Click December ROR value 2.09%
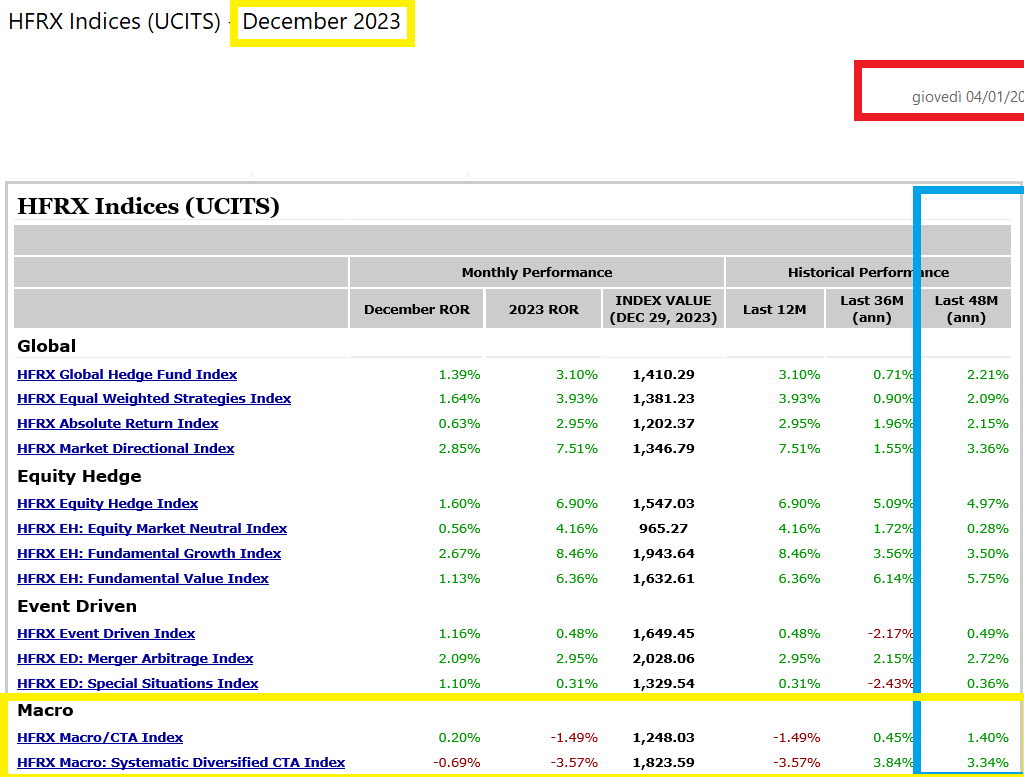 459,659
